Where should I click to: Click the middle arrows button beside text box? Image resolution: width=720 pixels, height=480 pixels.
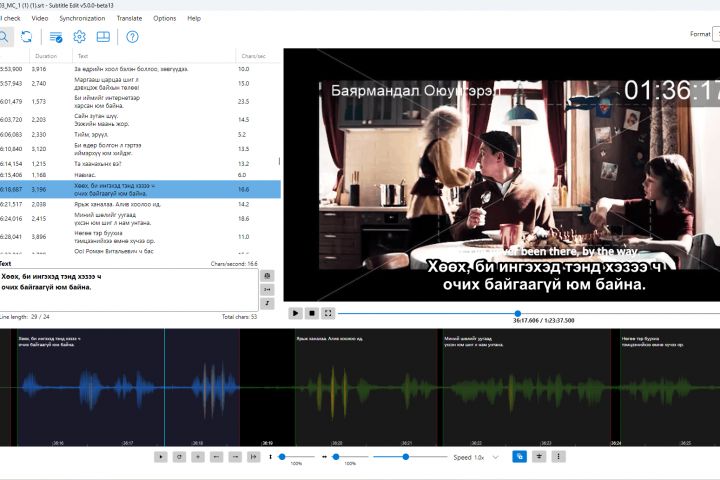click(x=267, y=289)
